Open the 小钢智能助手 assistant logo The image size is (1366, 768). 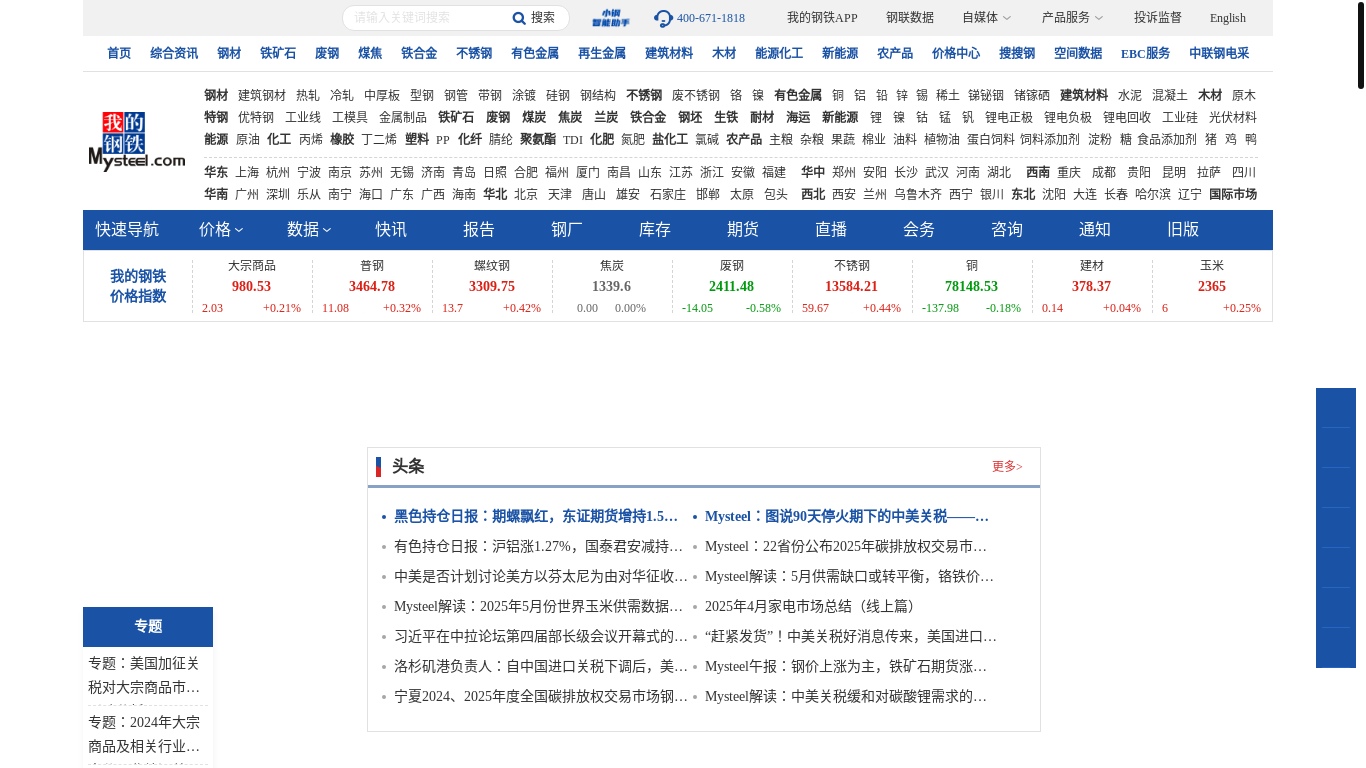point(610,18)
